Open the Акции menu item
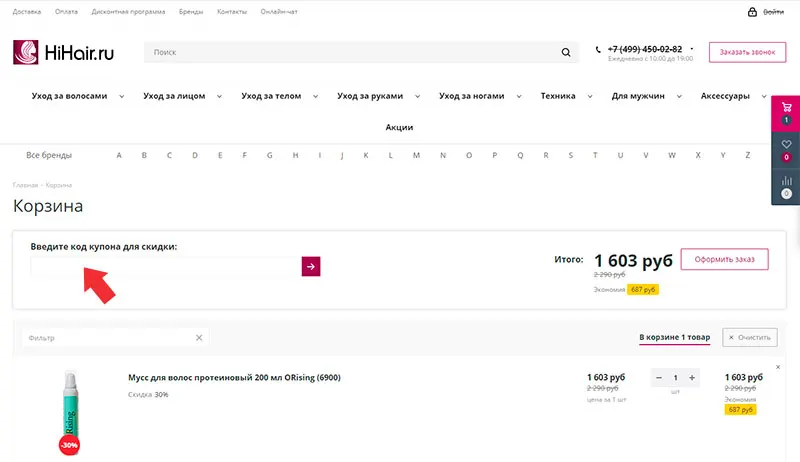The height and width of the screenshot is (462, 800). [399, 127]
